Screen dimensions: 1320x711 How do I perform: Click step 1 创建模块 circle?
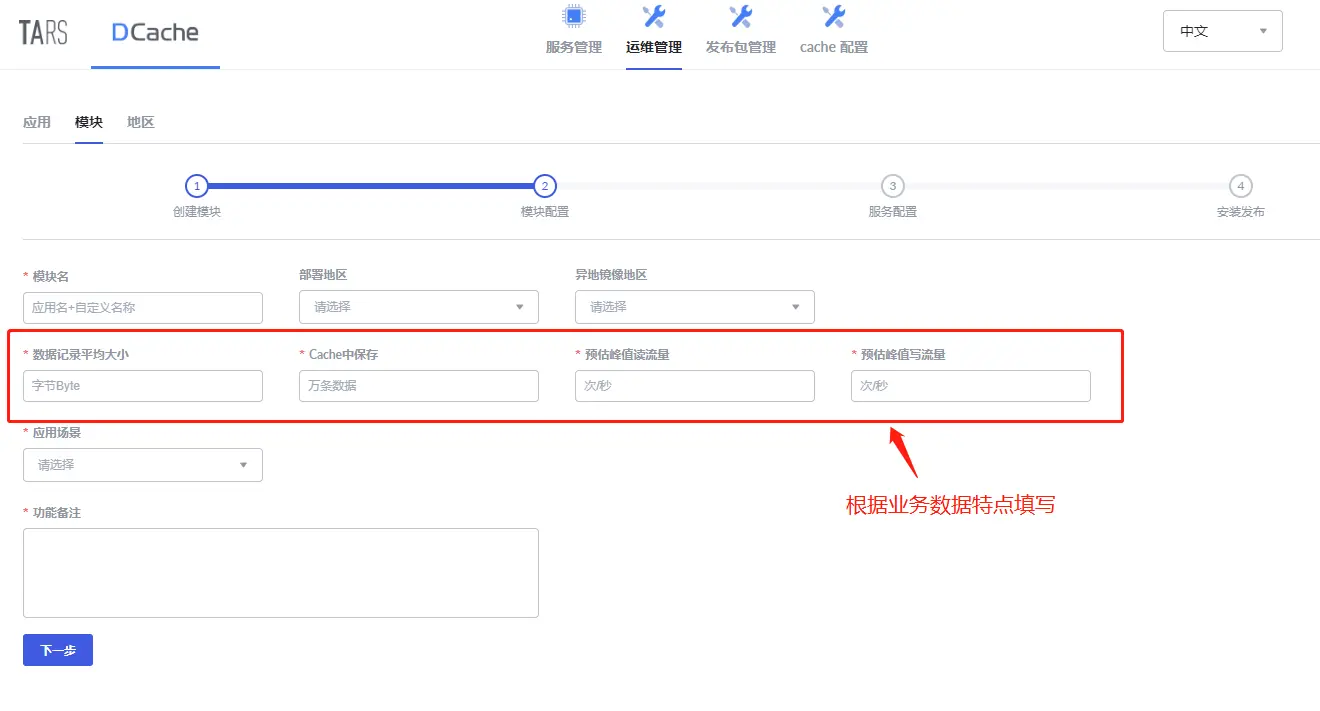coord(197,186)
